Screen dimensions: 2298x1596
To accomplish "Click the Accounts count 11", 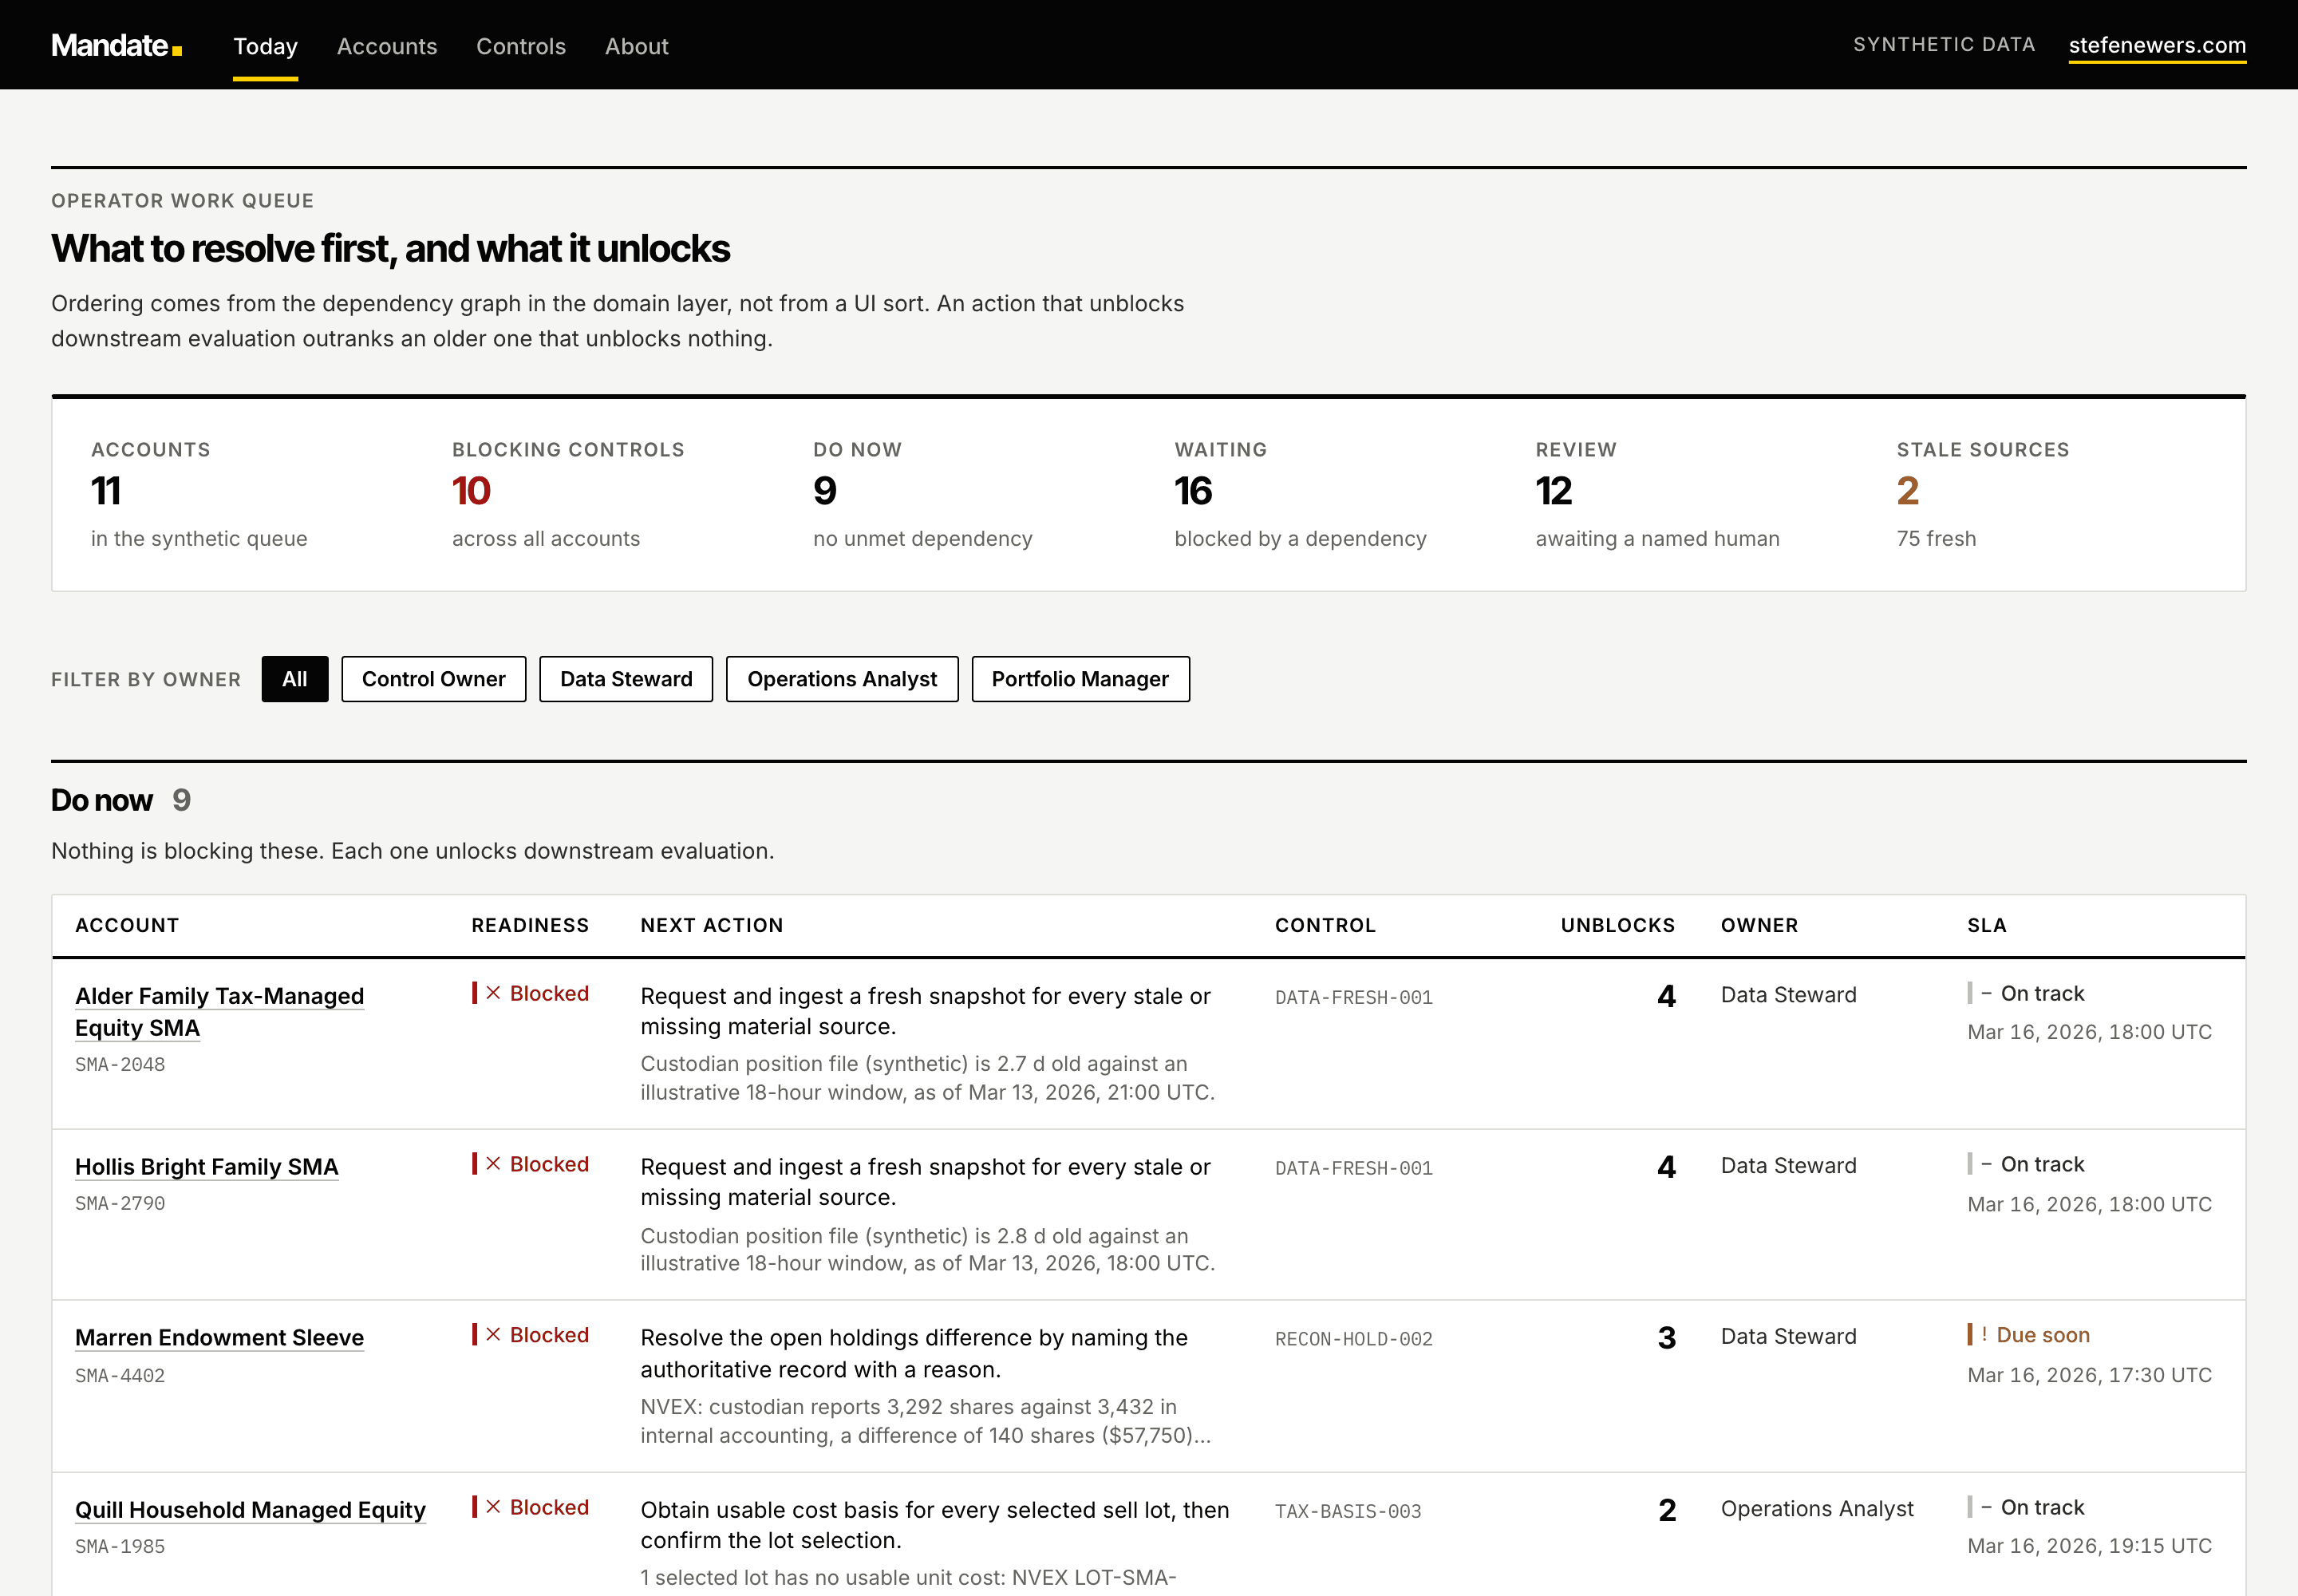I will tap(105, 491).
